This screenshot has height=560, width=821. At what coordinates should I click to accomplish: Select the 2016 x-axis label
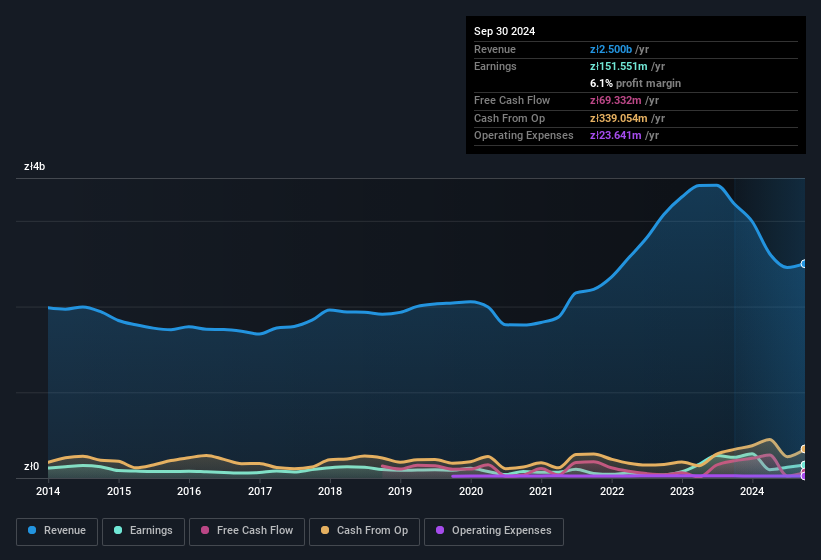[189, 491]
